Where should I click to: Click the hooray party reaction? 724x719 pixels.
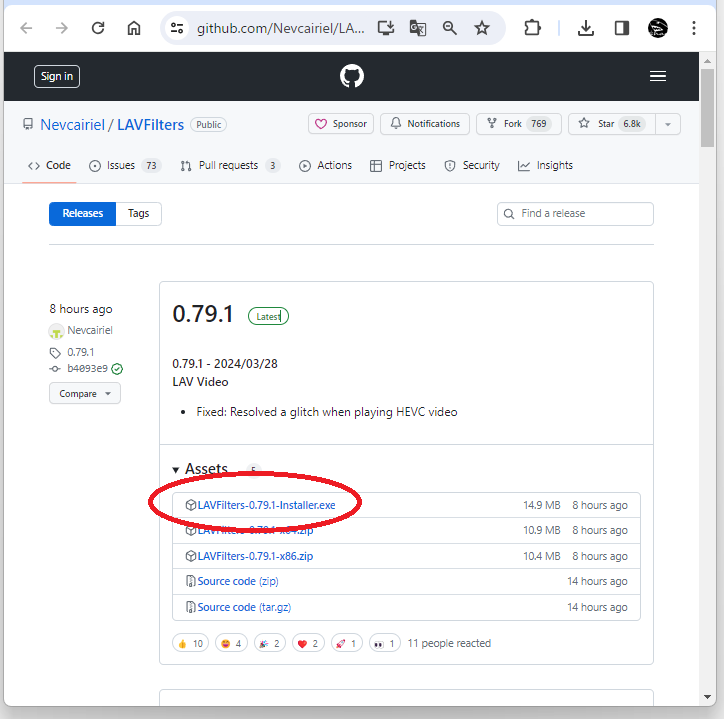(270, 643)
